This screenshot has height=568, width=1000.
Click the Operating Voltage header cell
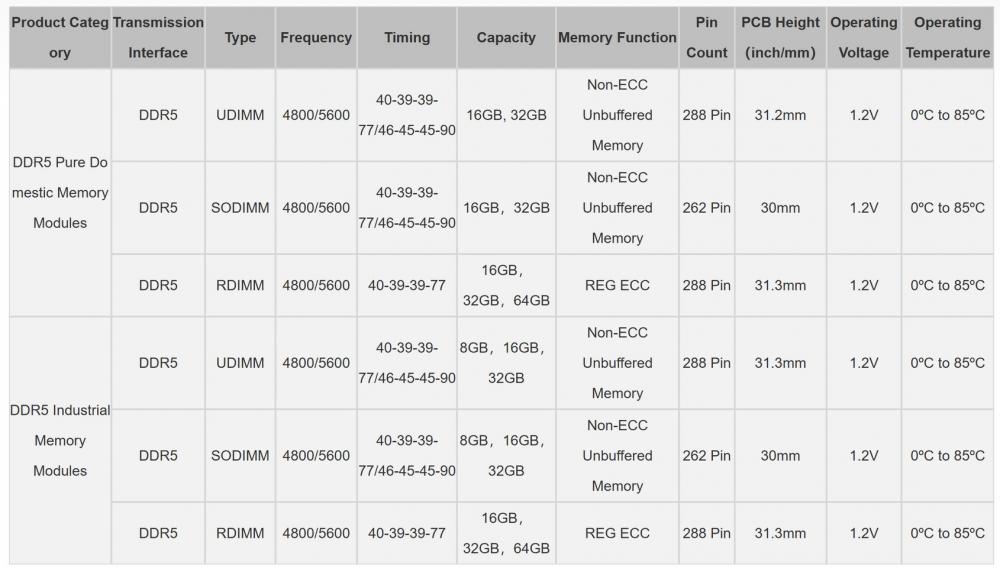coord(864,38)
